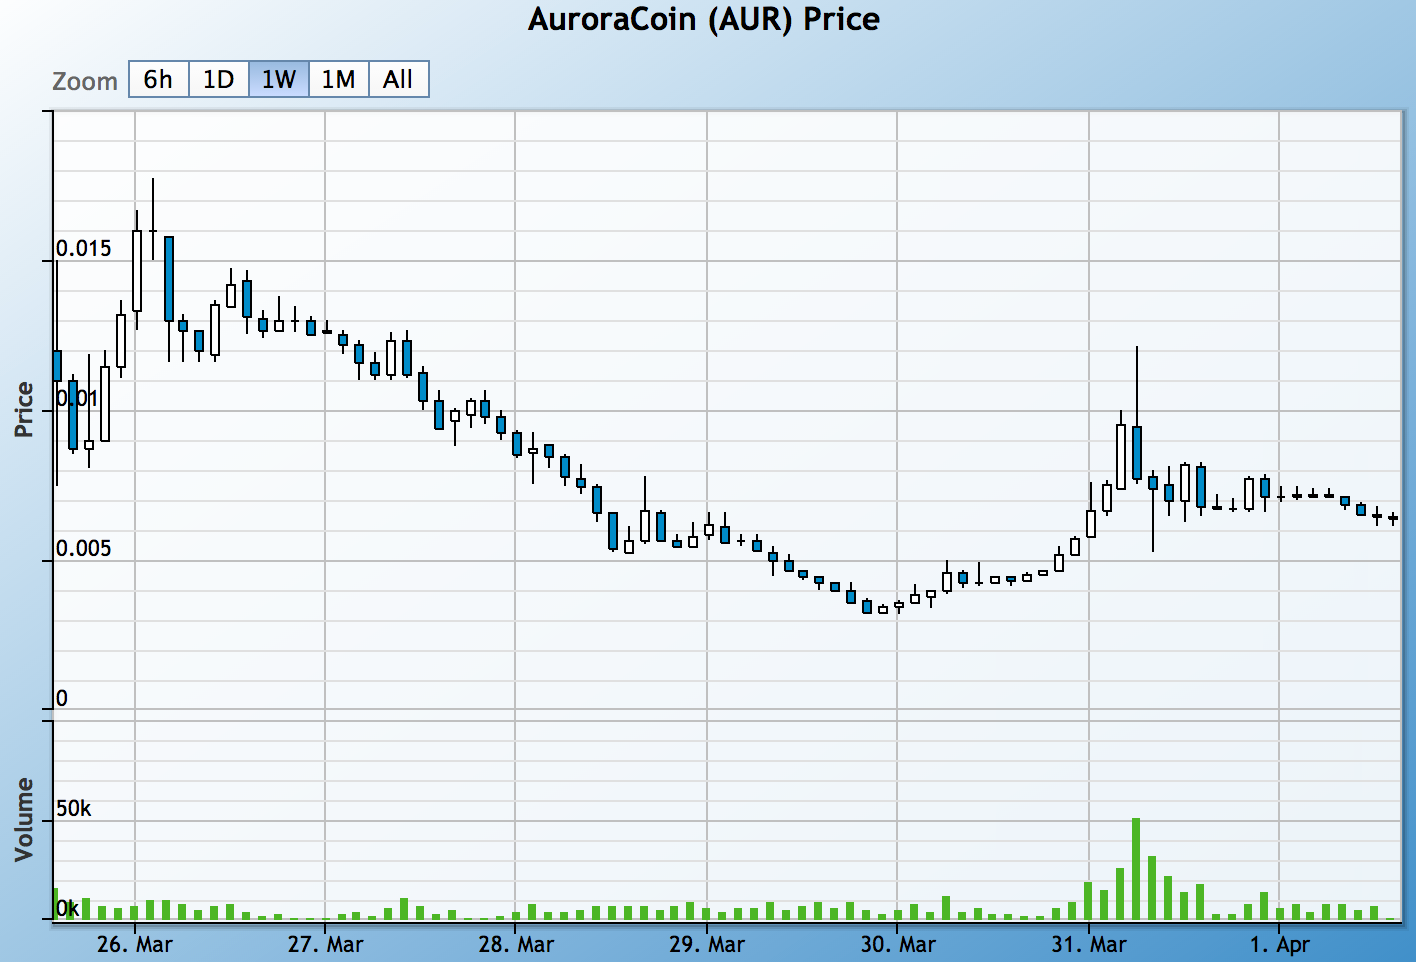Screen dimensions: 1416x962
Task: Click the Price axis title
Action: click(24, 410)
